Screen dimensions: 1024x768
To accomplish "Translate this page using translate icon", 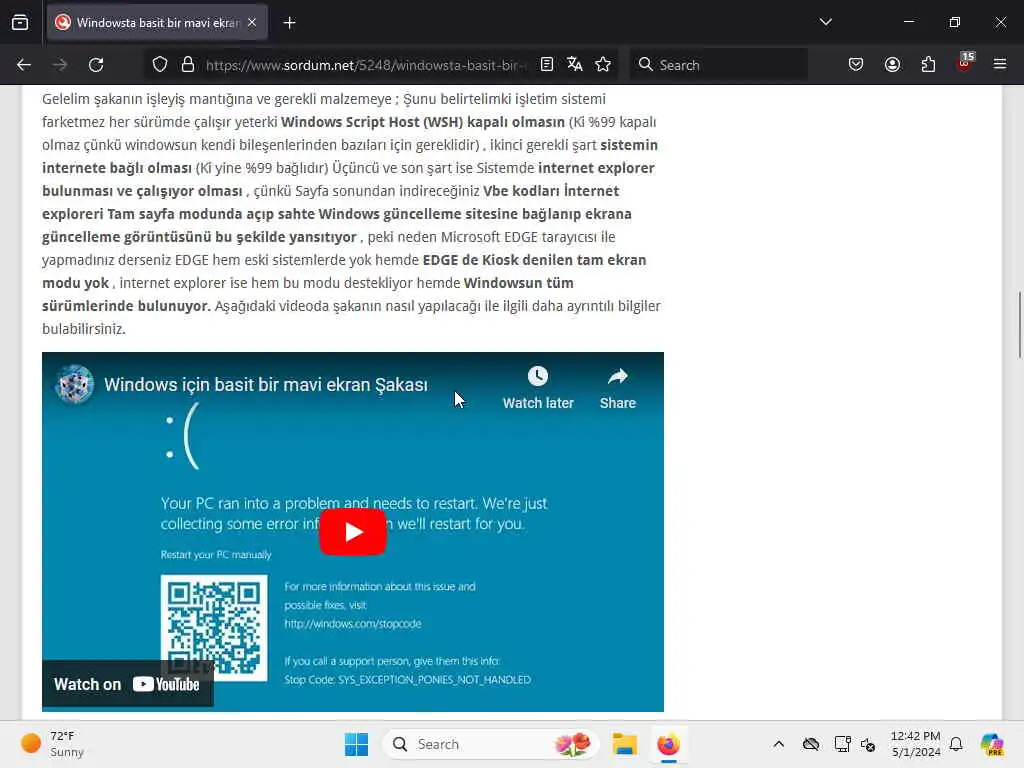I will pyautogui.click(x=575, y=64).
